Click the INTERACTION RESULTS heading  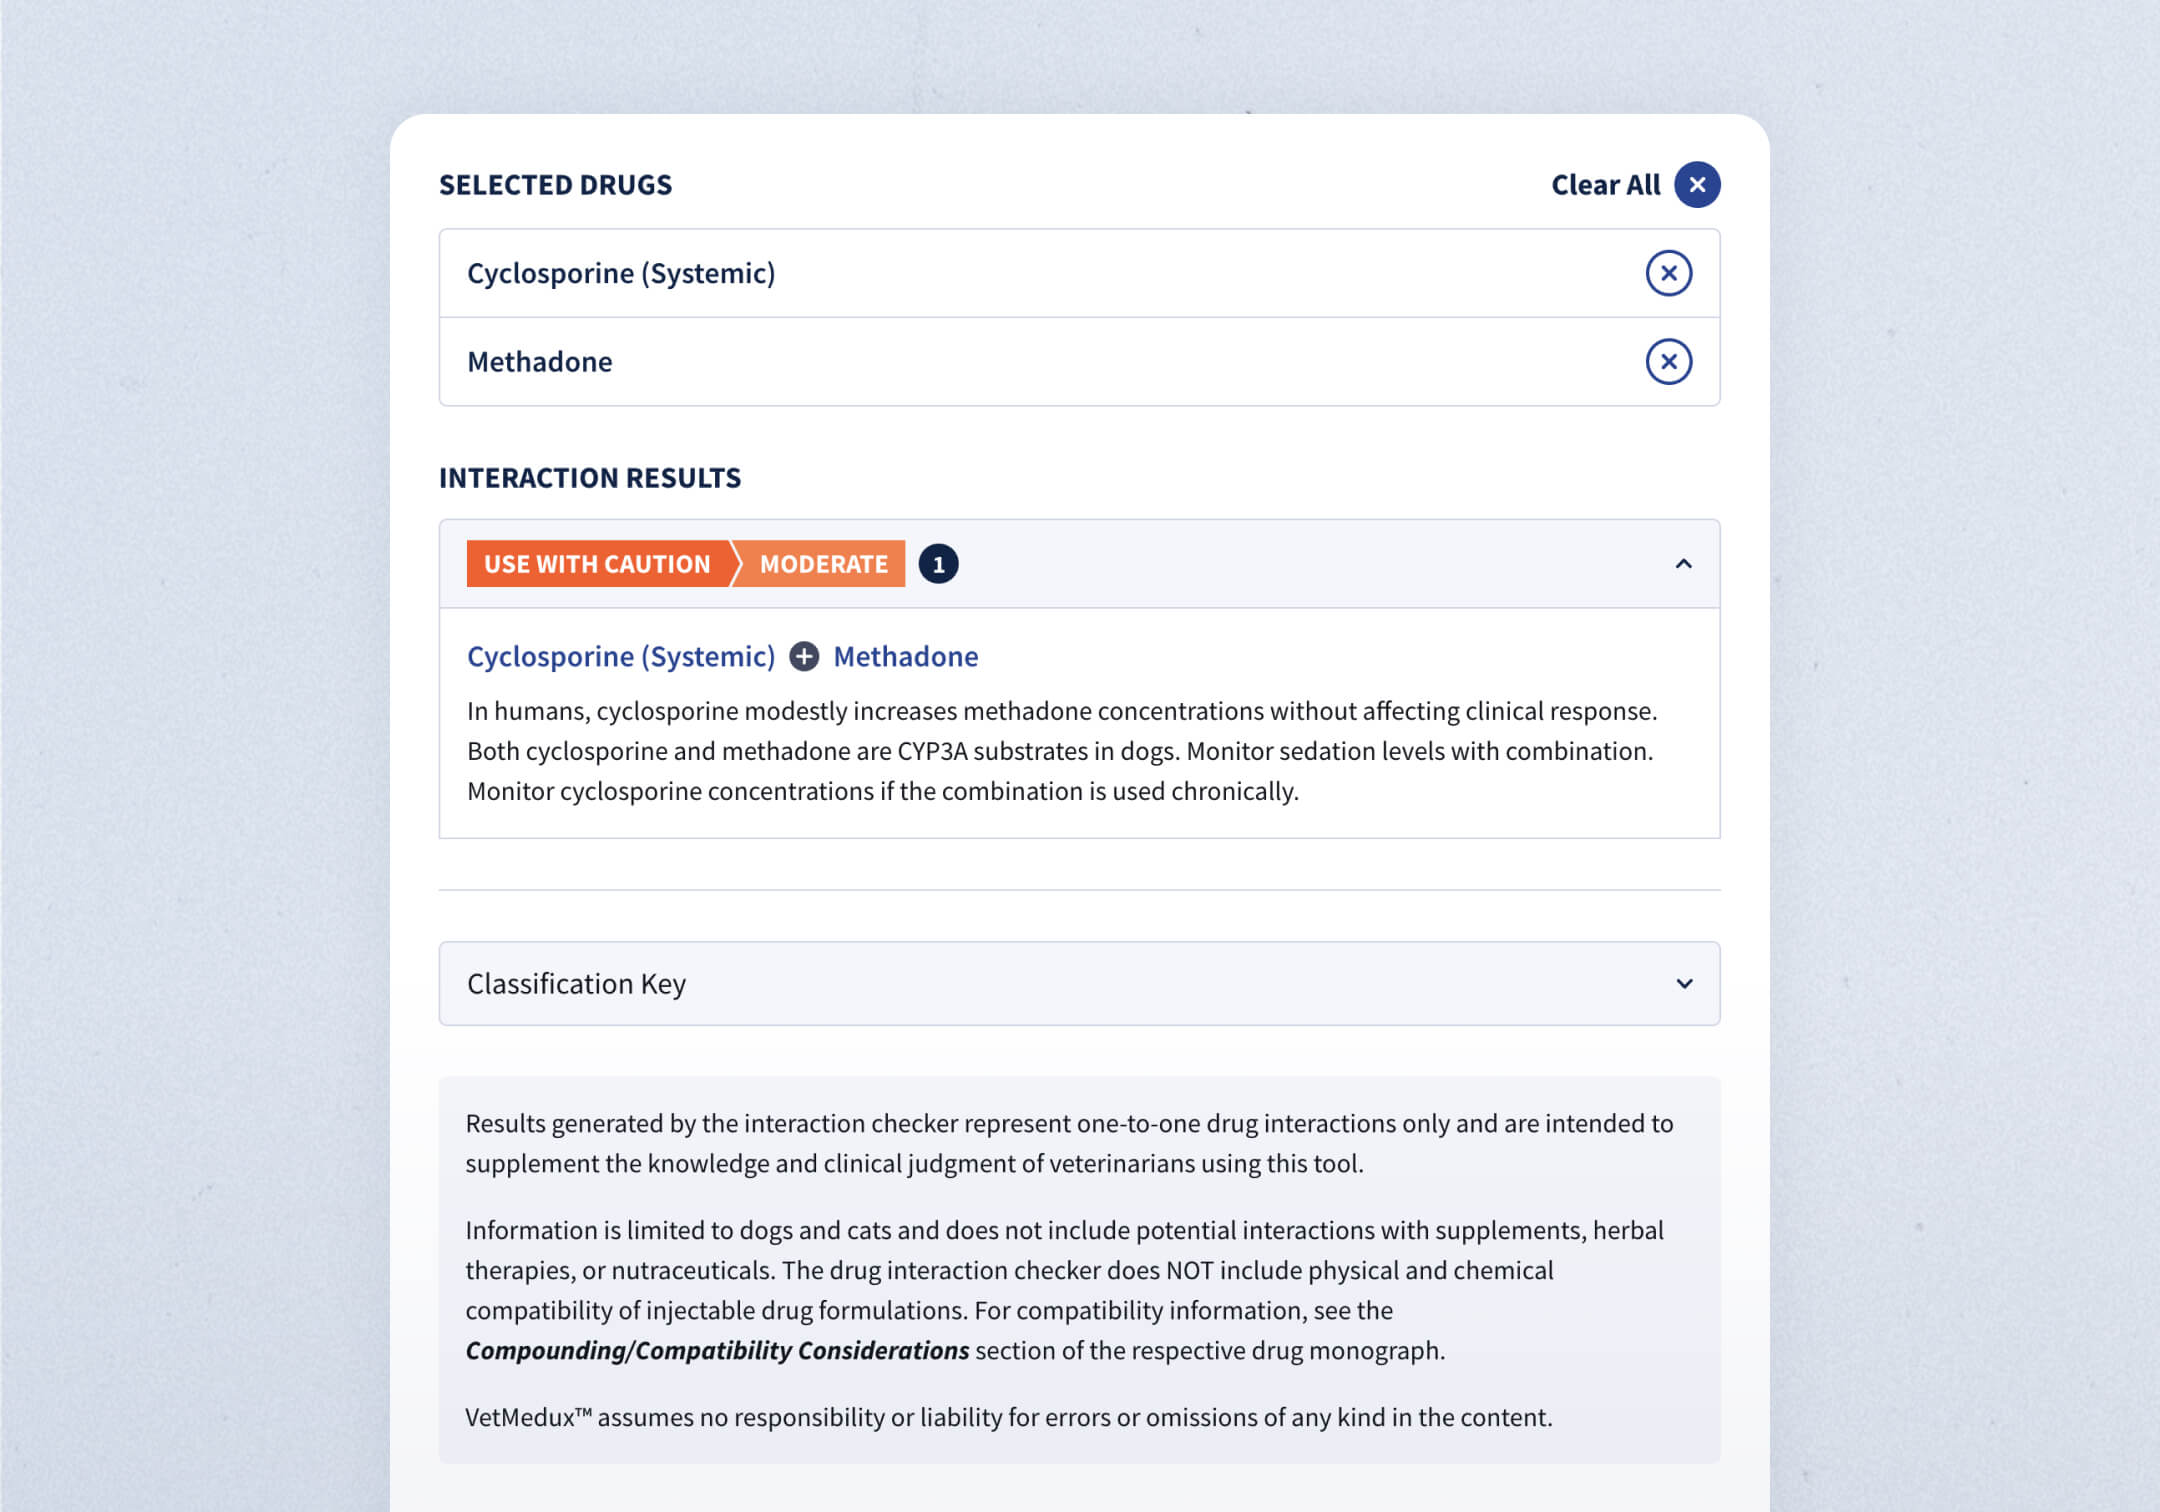(x=589, y=478)
